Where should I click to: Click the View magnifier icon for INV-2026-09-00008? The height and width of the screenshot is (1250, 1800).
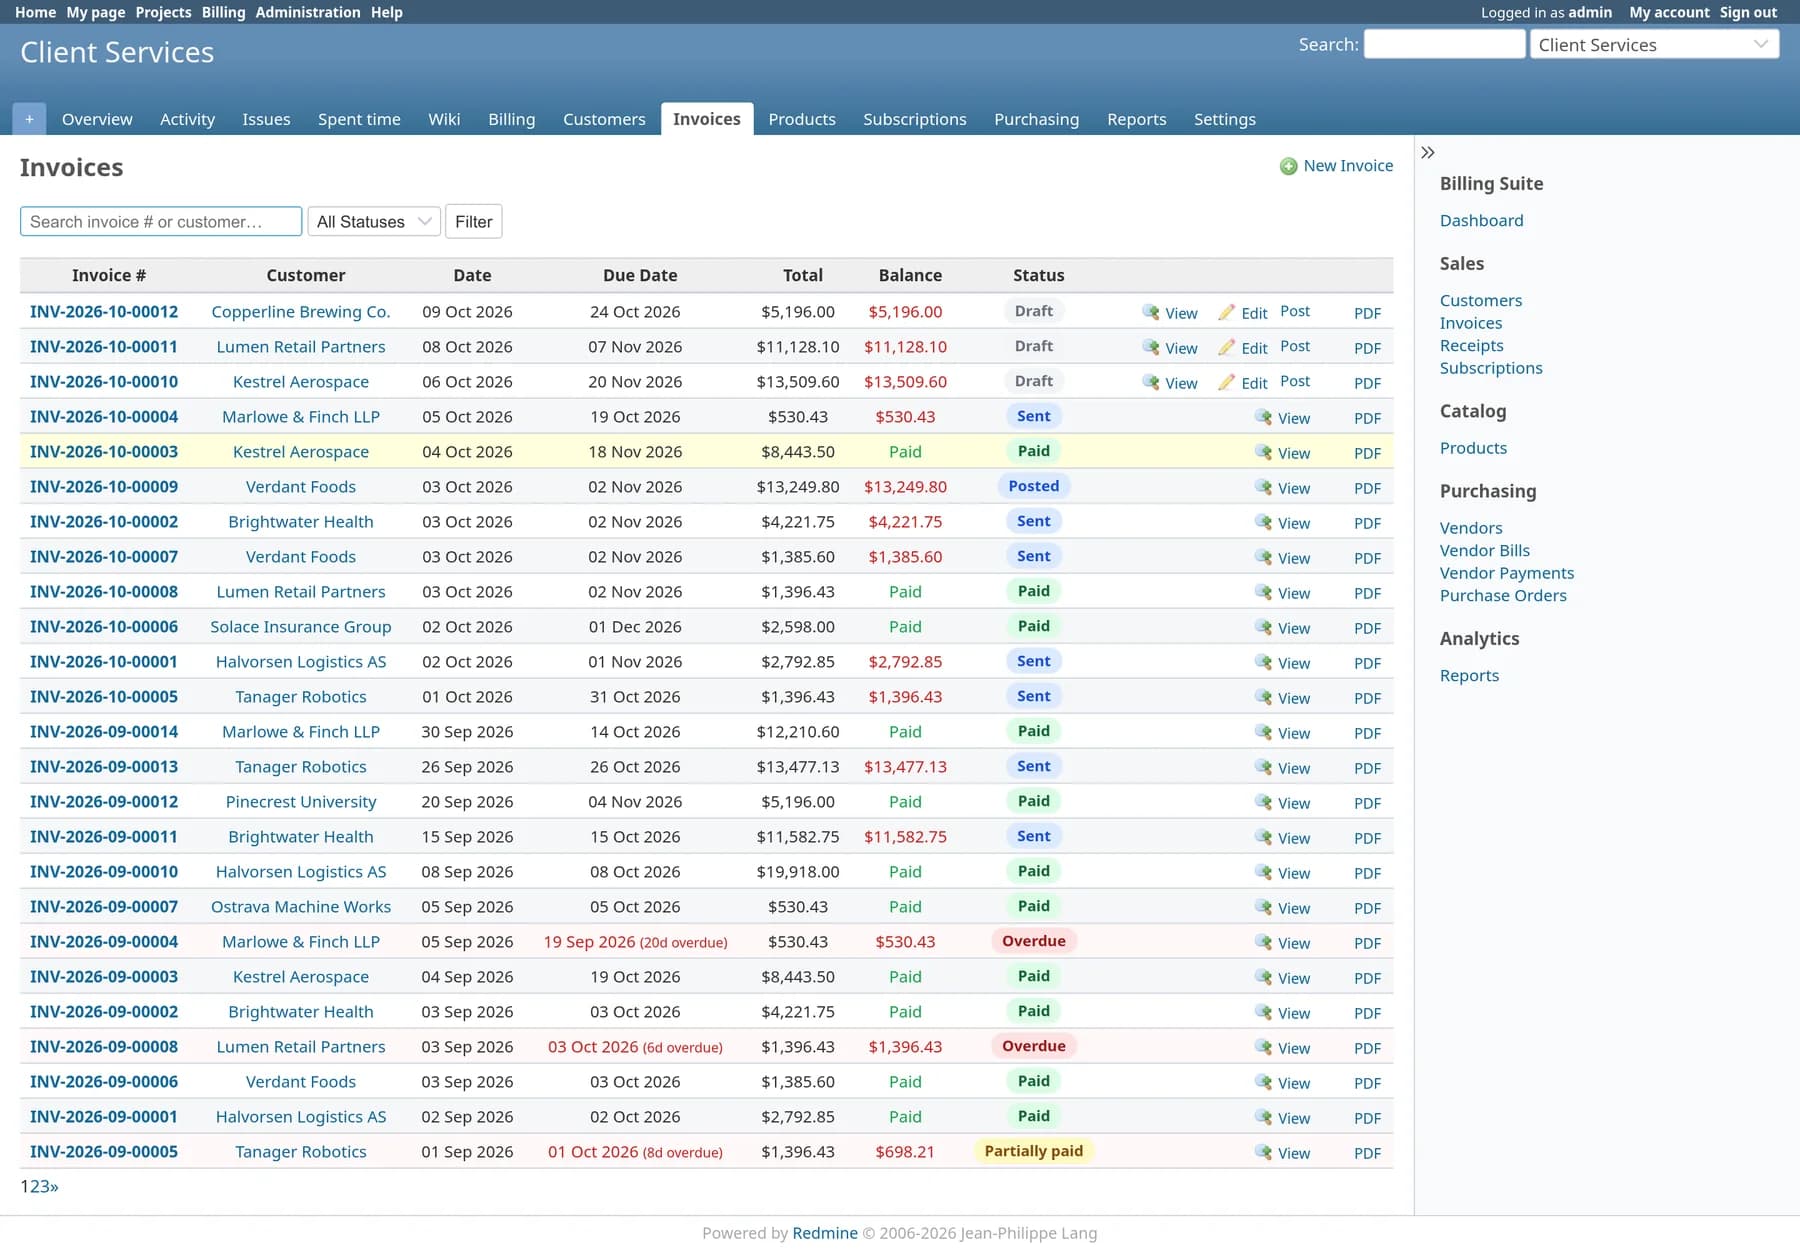click(1264, 1047)
